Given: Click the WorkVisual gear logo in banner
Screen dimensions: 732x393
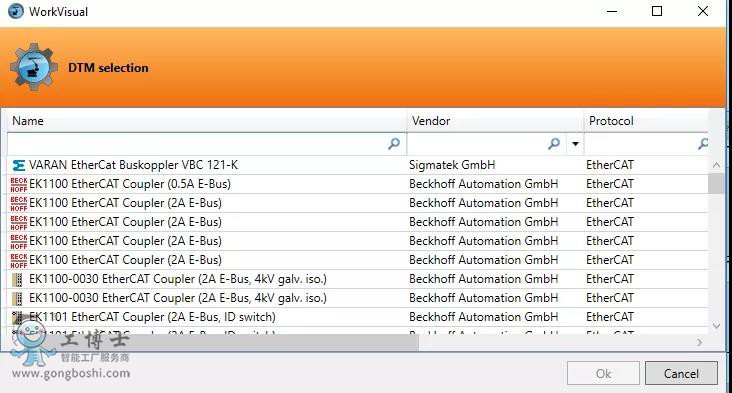Looking at the screenshot, I should (34, 67).
